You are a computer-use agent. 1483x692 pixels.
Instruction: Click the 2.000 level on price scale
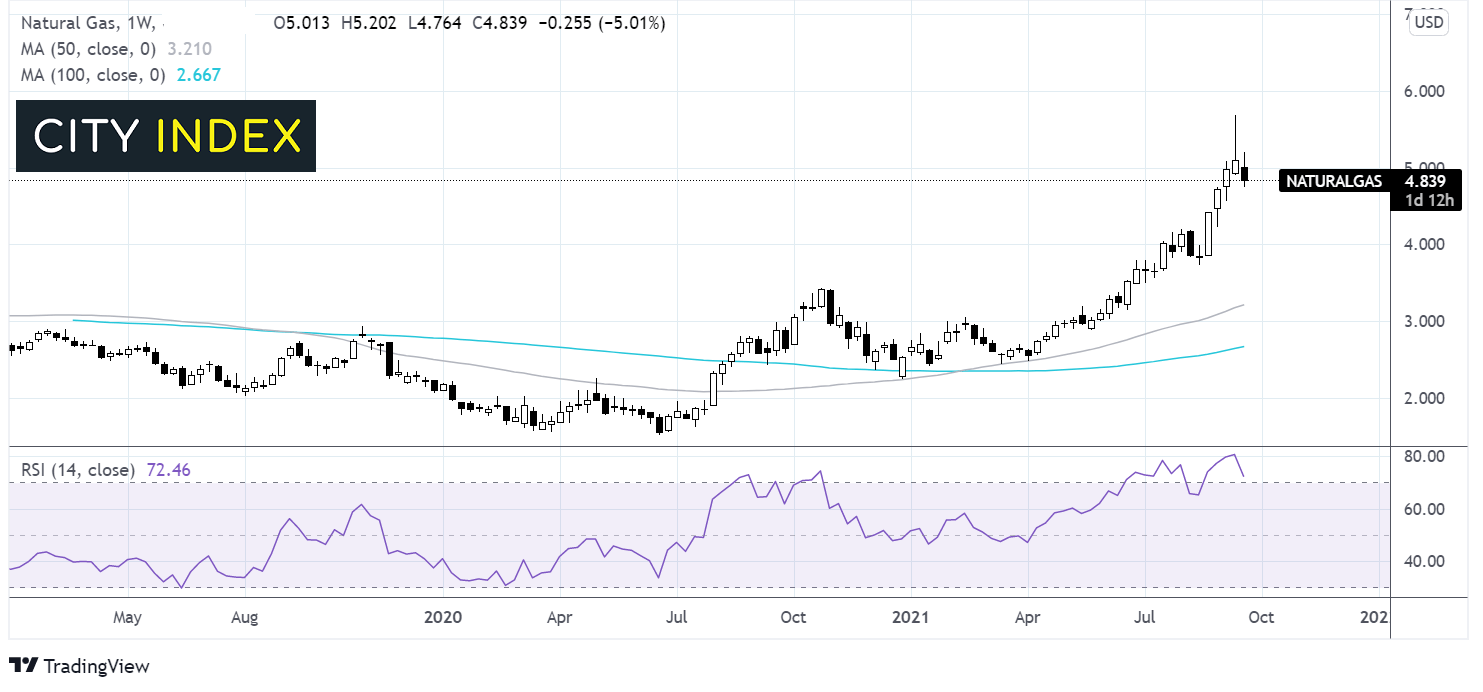(1426, 398)
